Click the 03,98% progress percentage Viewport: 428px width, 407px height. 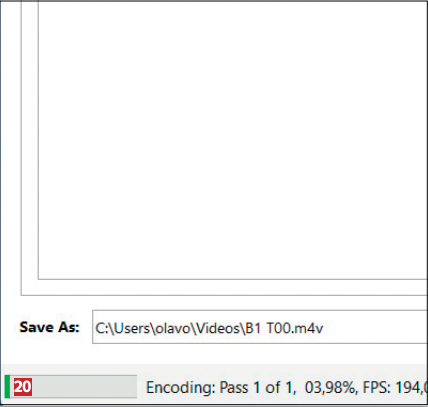[x=331, y=387]
